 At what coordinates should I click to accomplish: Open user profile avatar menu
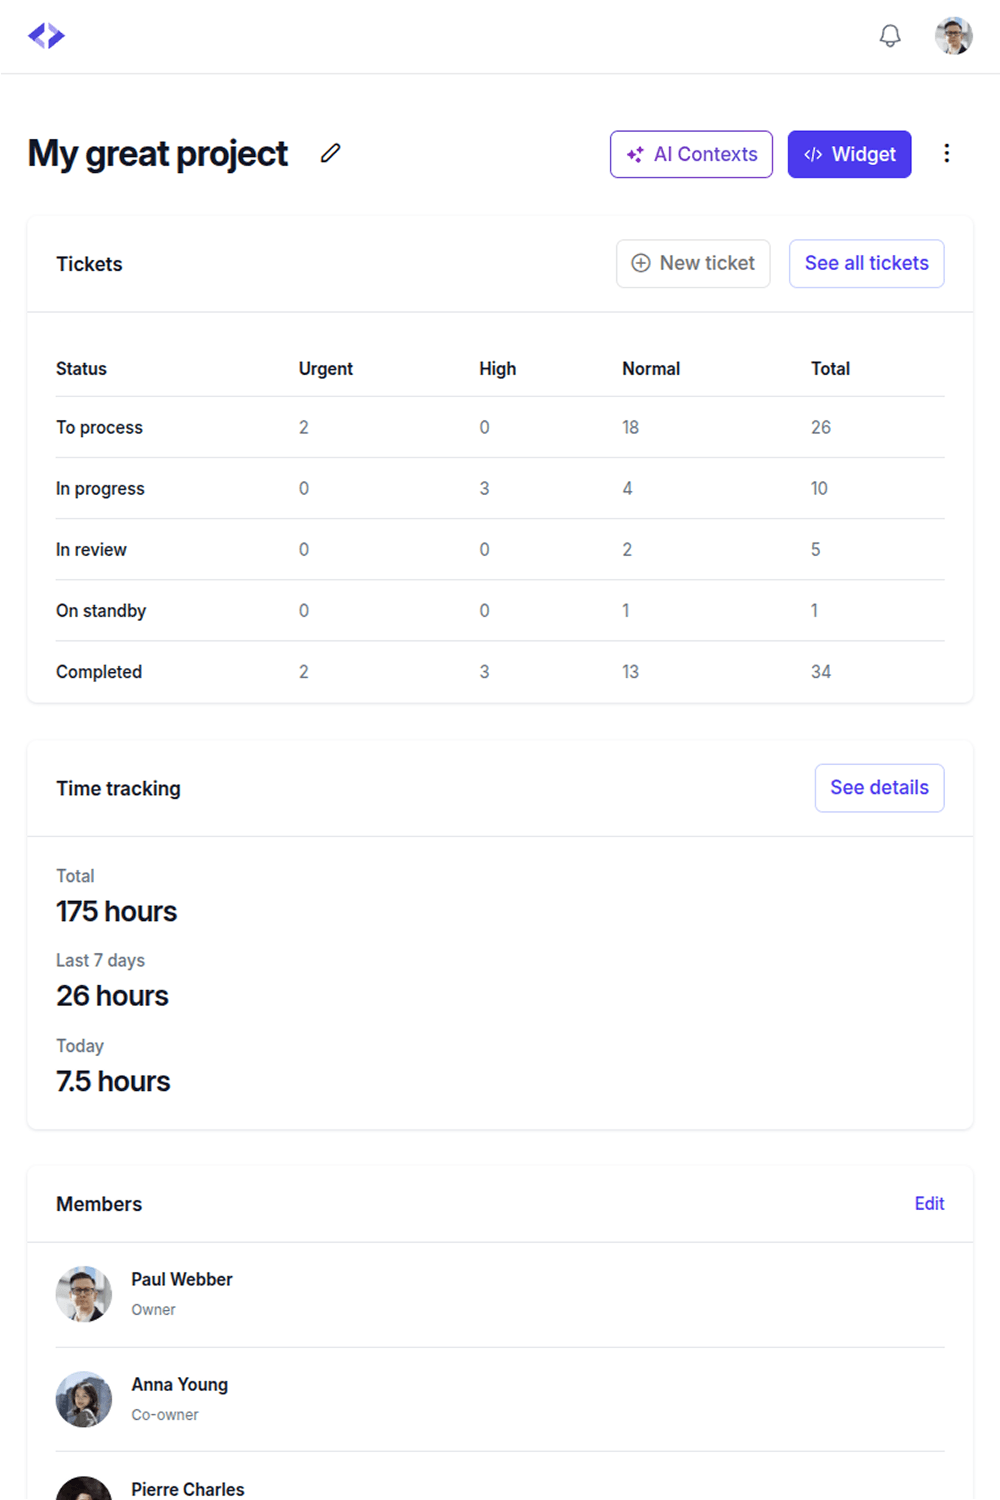[x=954, y=36]
